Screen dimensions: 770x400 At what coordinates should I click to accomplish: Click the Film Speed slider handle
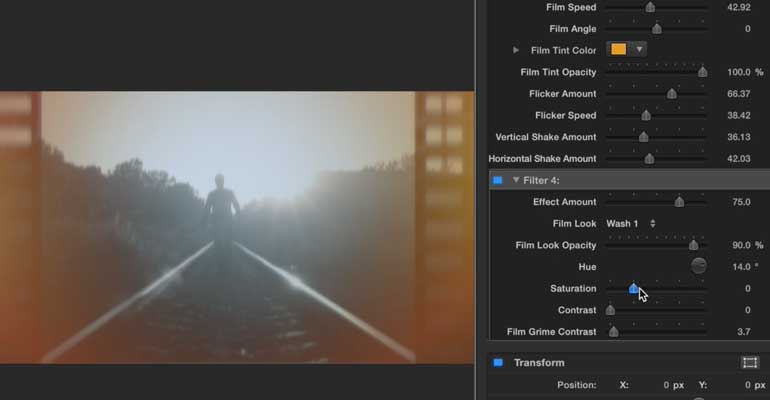click(650, 7)
